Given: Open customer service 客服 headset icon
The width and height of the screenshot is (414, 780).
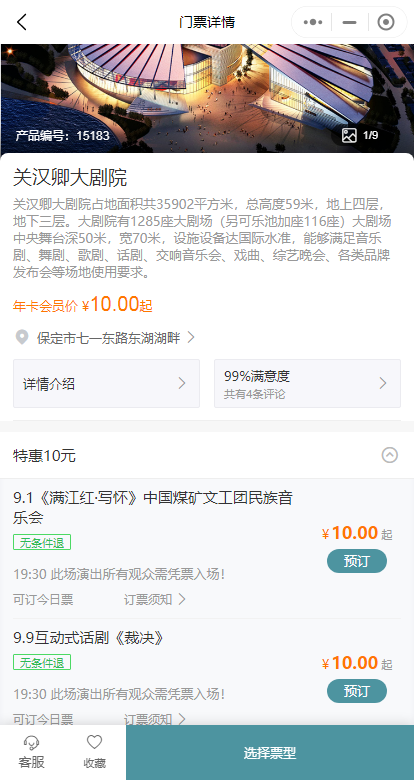Looking at the screenshot, I should [31, 743].
